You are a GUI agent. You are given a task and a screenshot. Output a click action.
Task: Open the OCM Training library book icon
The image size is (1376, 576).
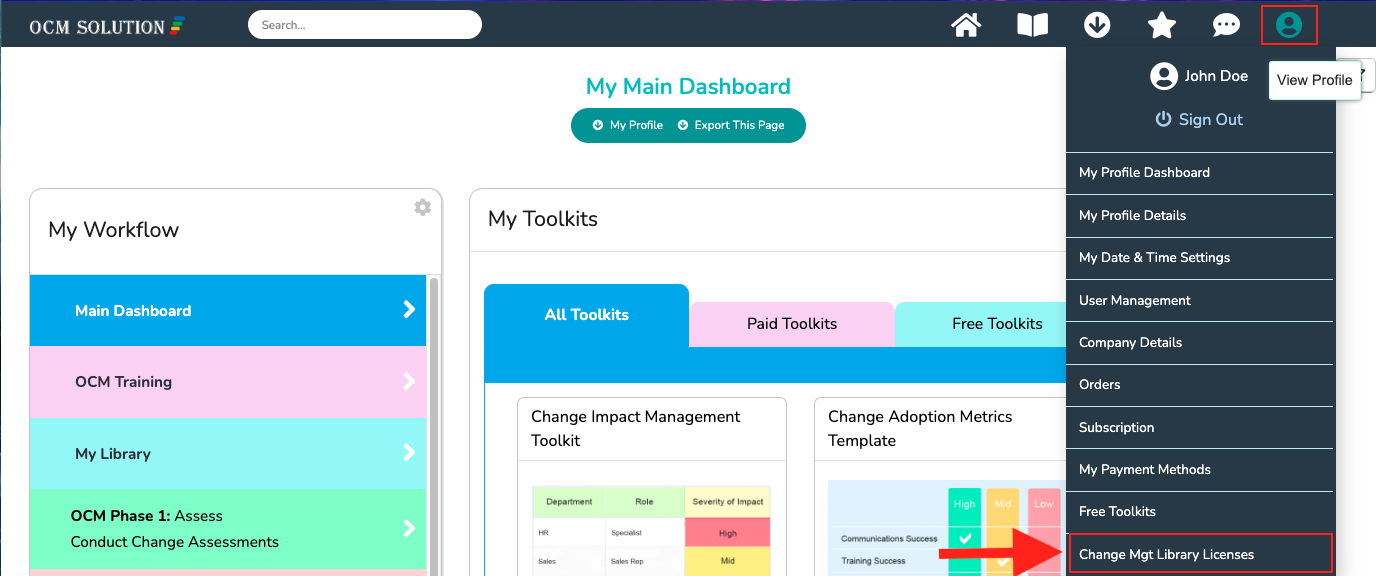click(x=1031, y=24)
